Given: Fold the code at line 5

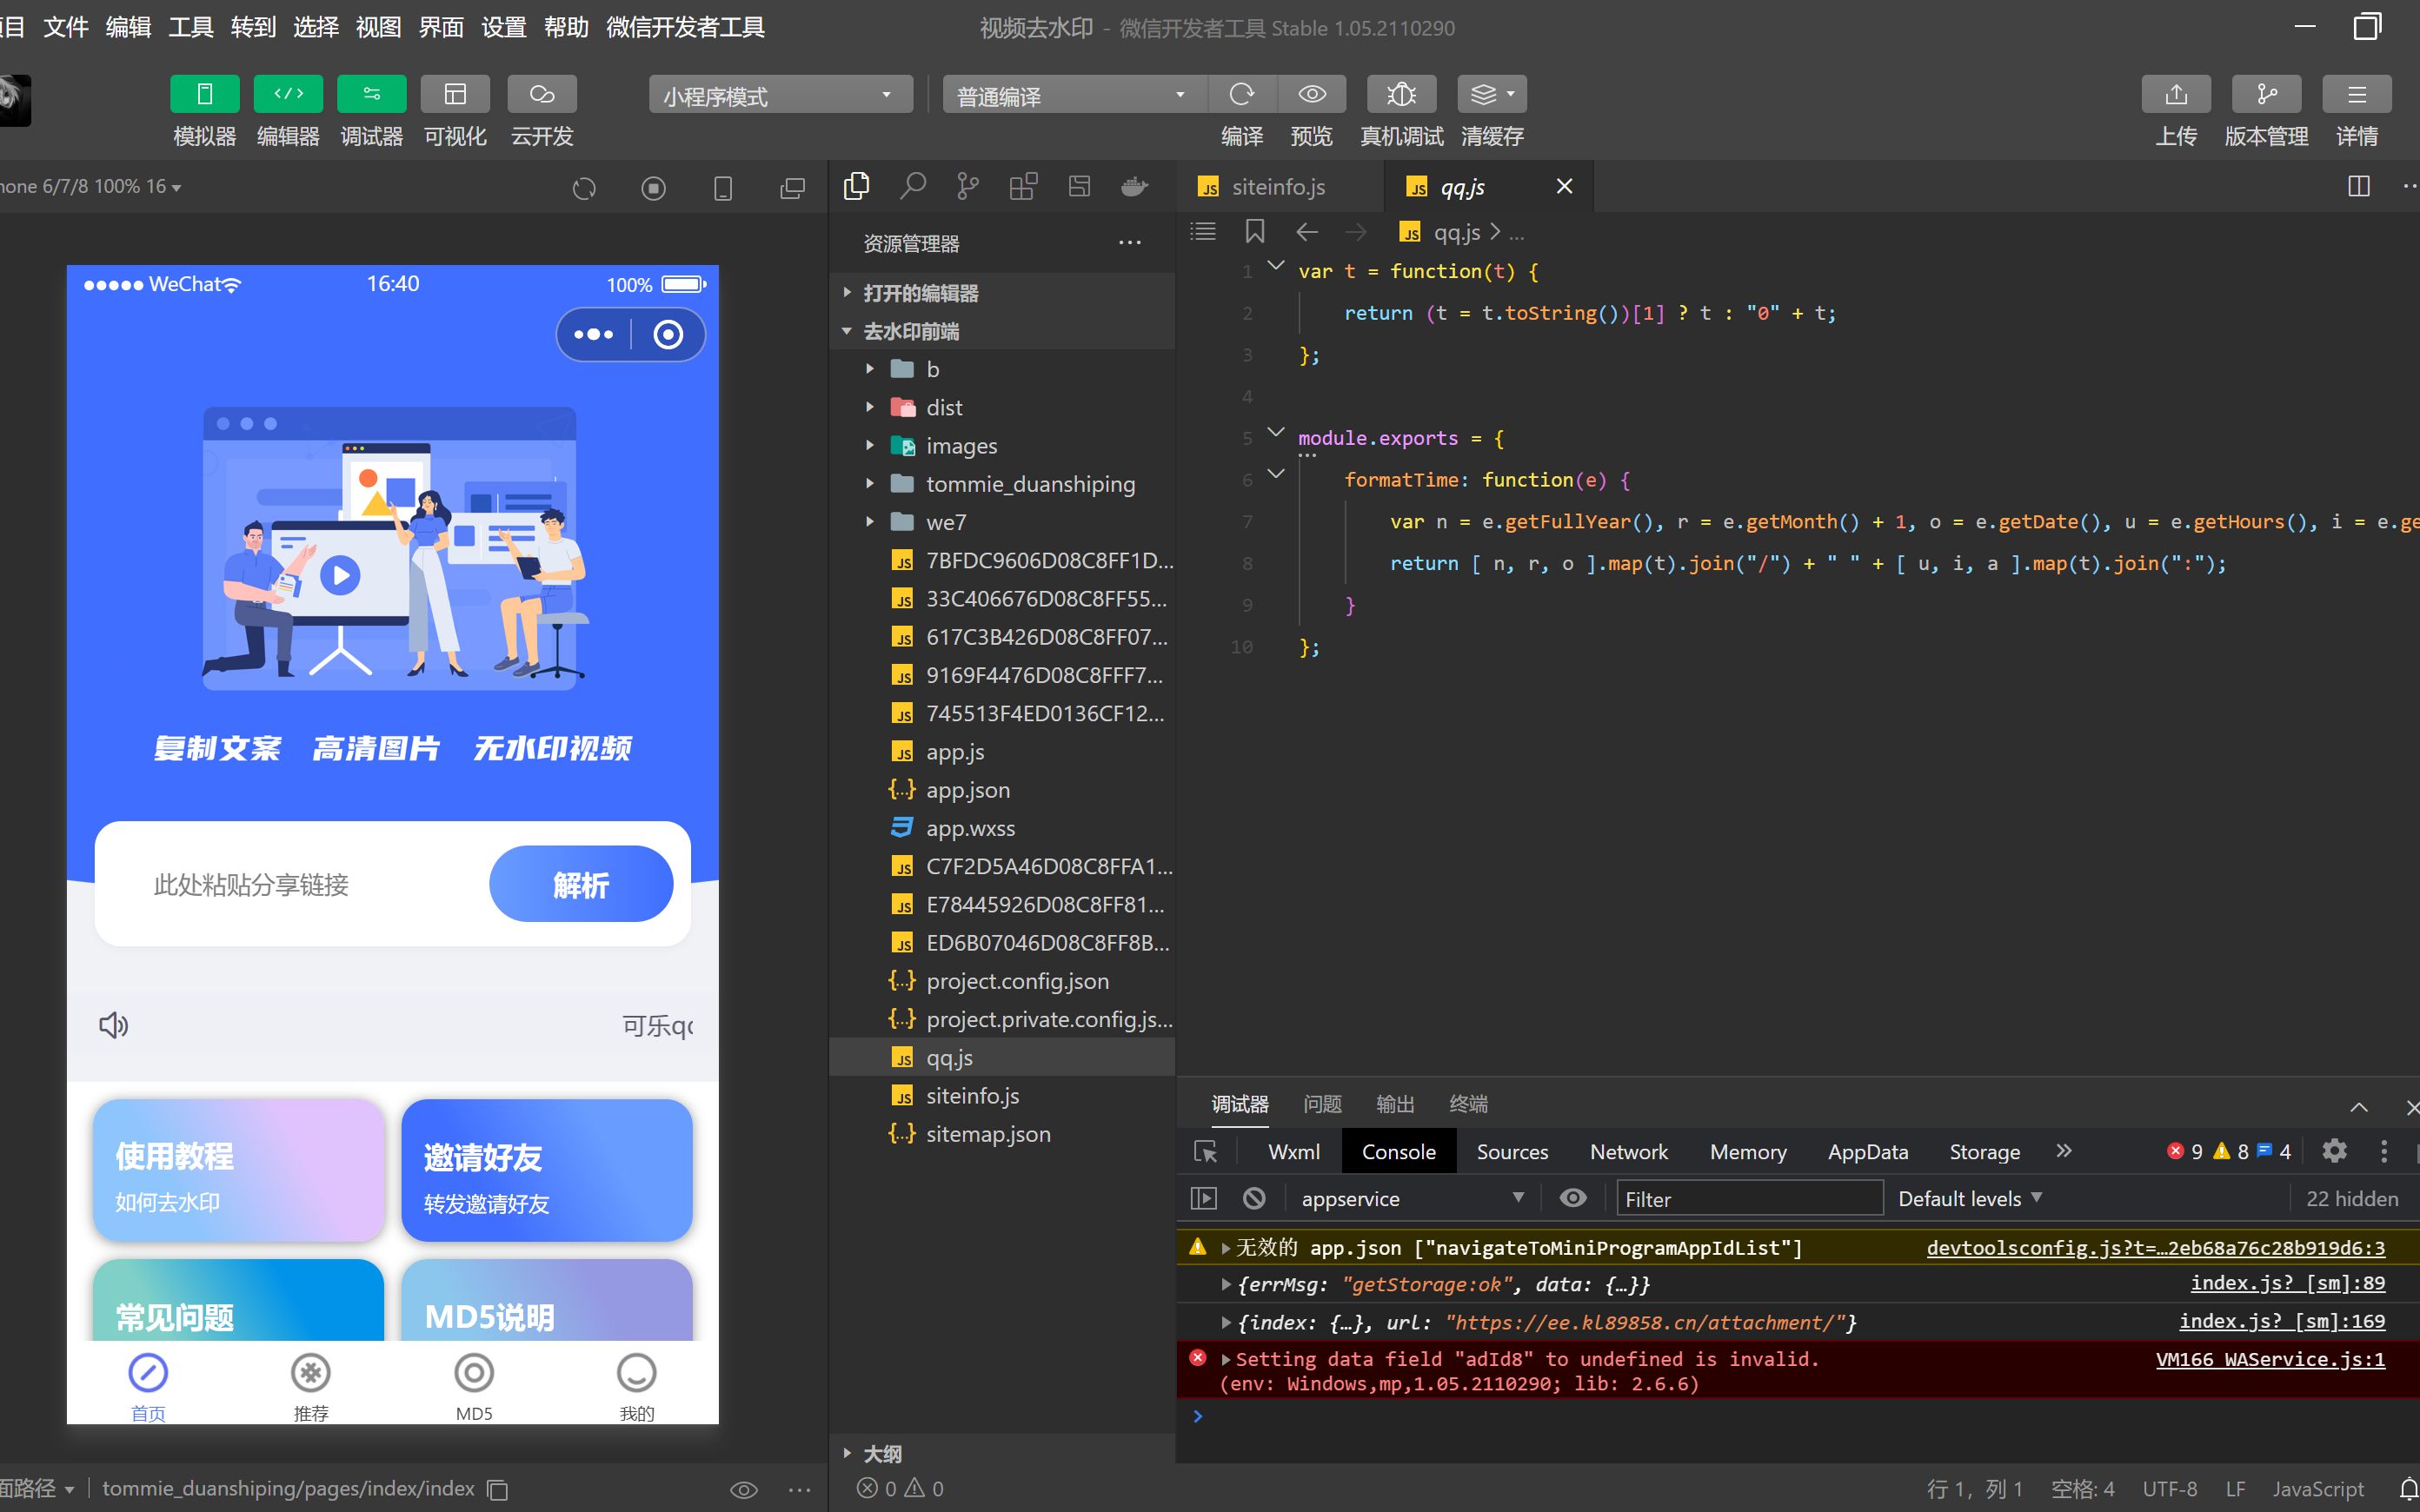Looking at the screenshot, I should click(1276, 432).
